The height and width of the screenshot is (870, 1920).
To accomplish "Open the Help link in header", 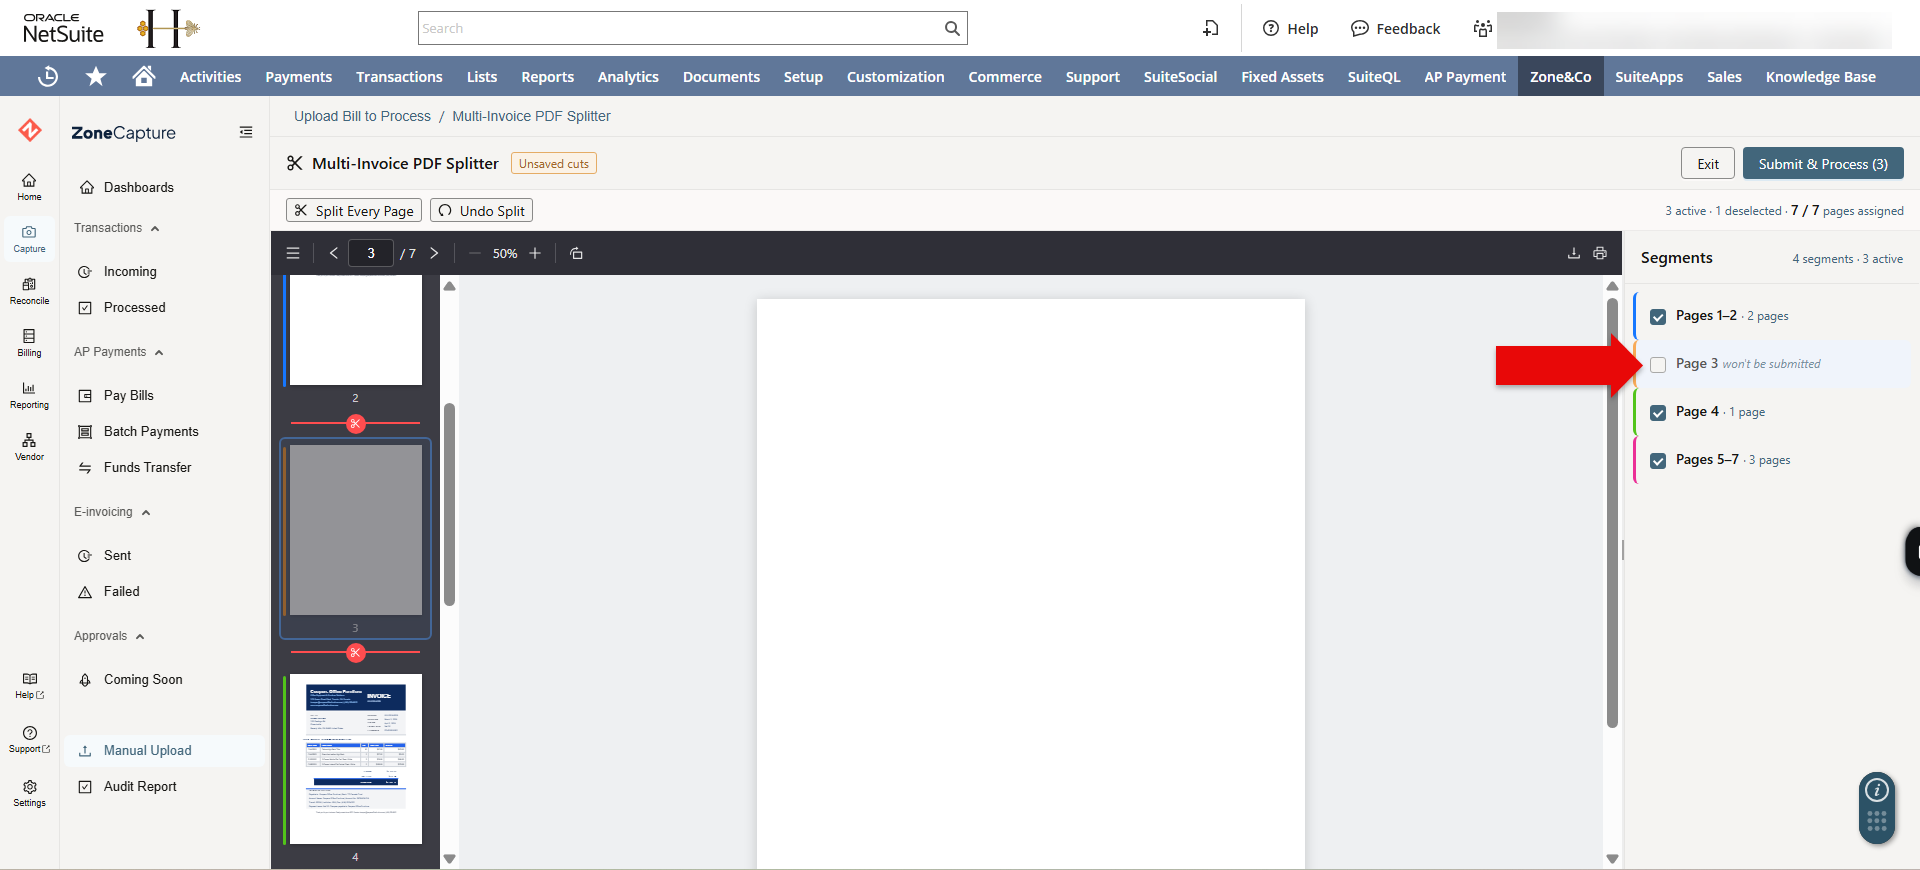I will tap(1290, 28).
